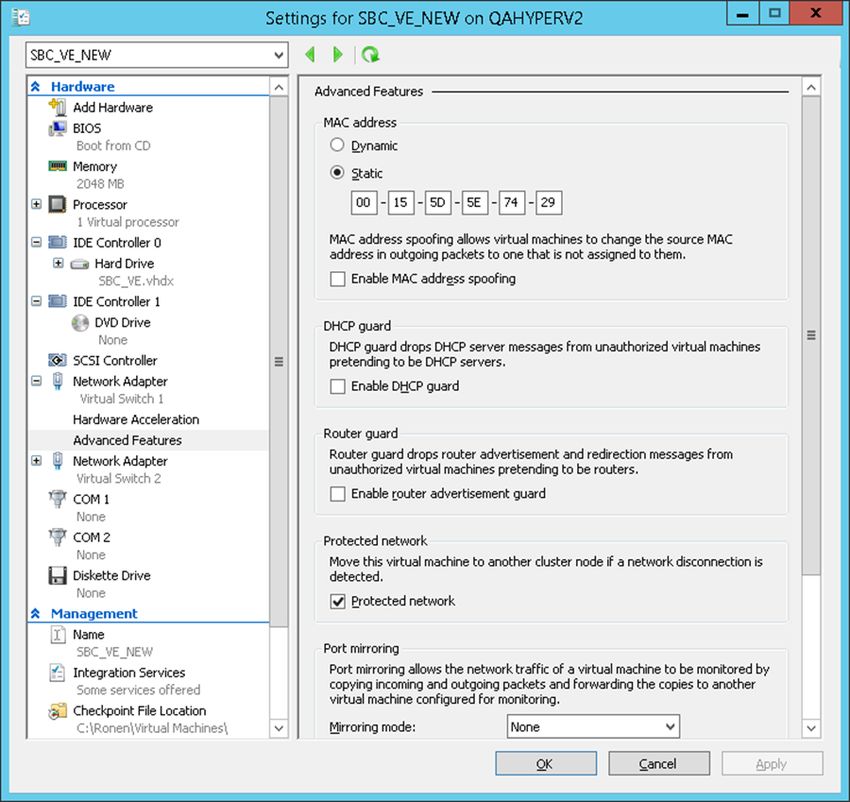
Task: Click the SCSI Controller icon
Action: [x=57, y=360]
